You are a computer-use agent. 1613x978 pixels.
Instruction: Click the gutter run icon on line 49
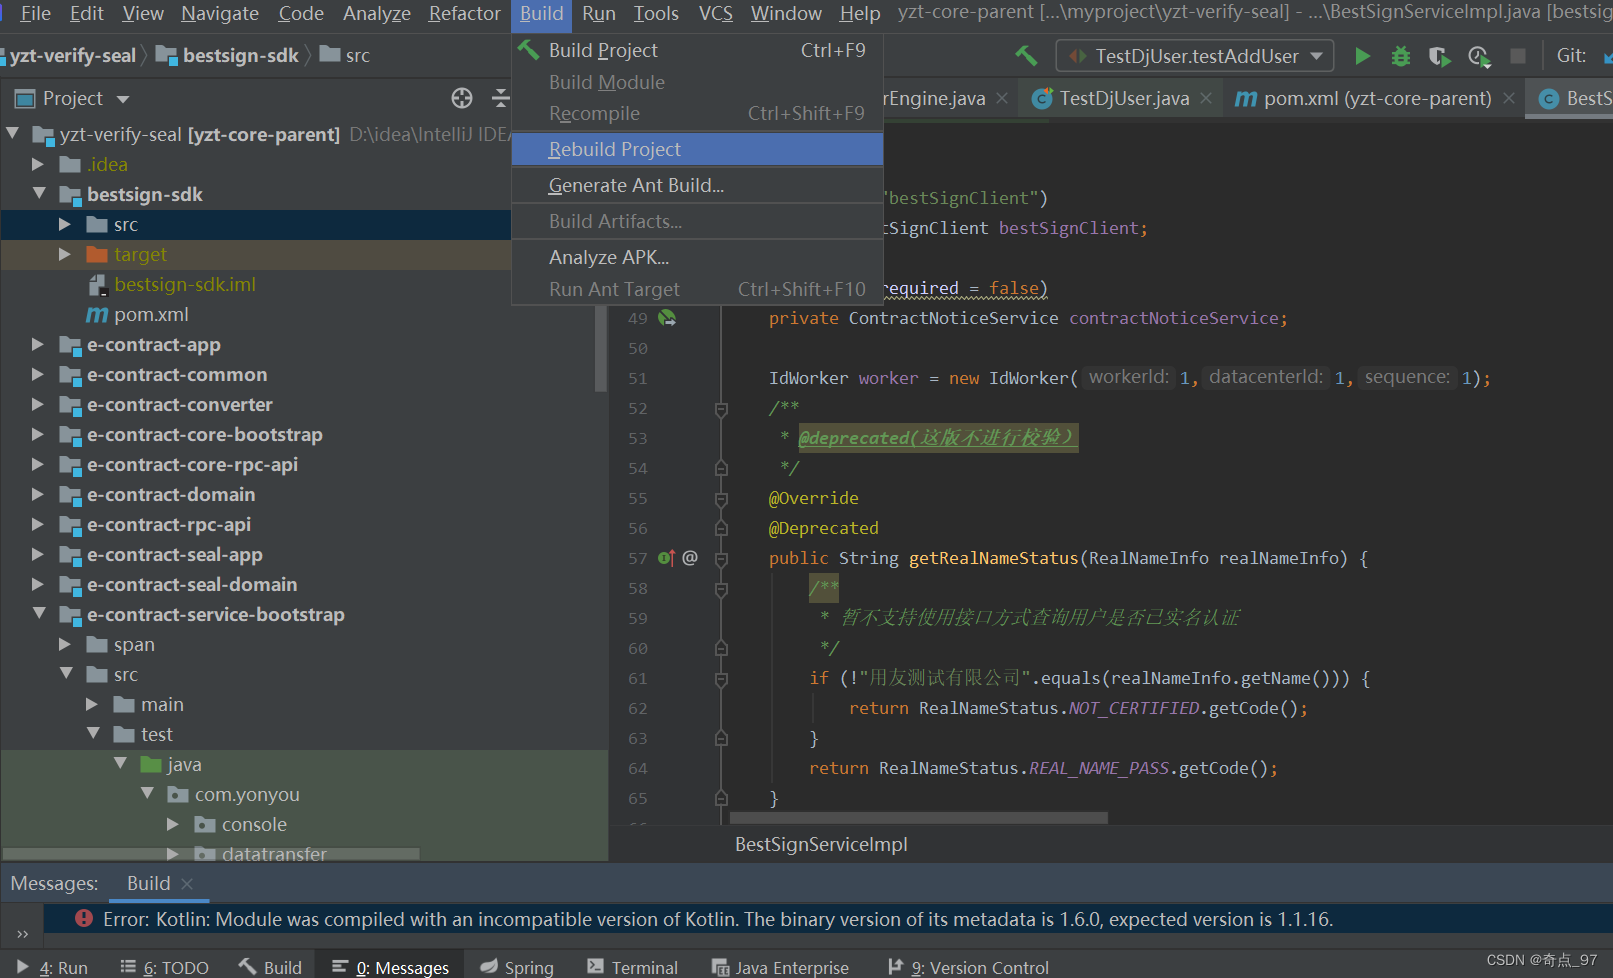point(667,318)
